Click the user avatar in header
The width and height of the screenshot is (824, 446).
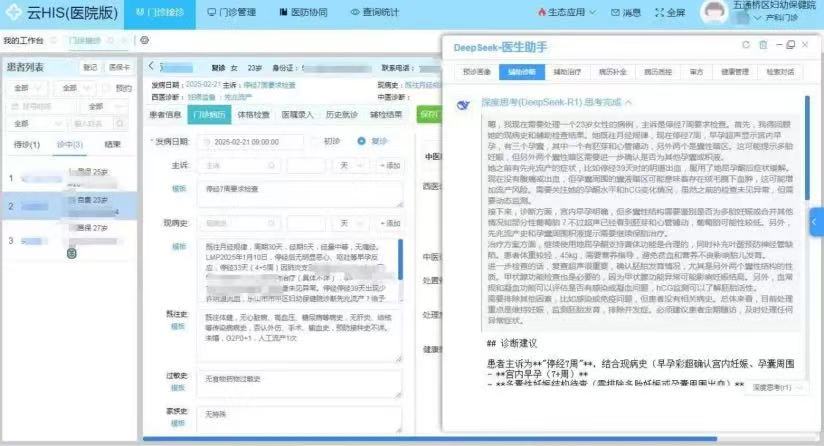714,12
